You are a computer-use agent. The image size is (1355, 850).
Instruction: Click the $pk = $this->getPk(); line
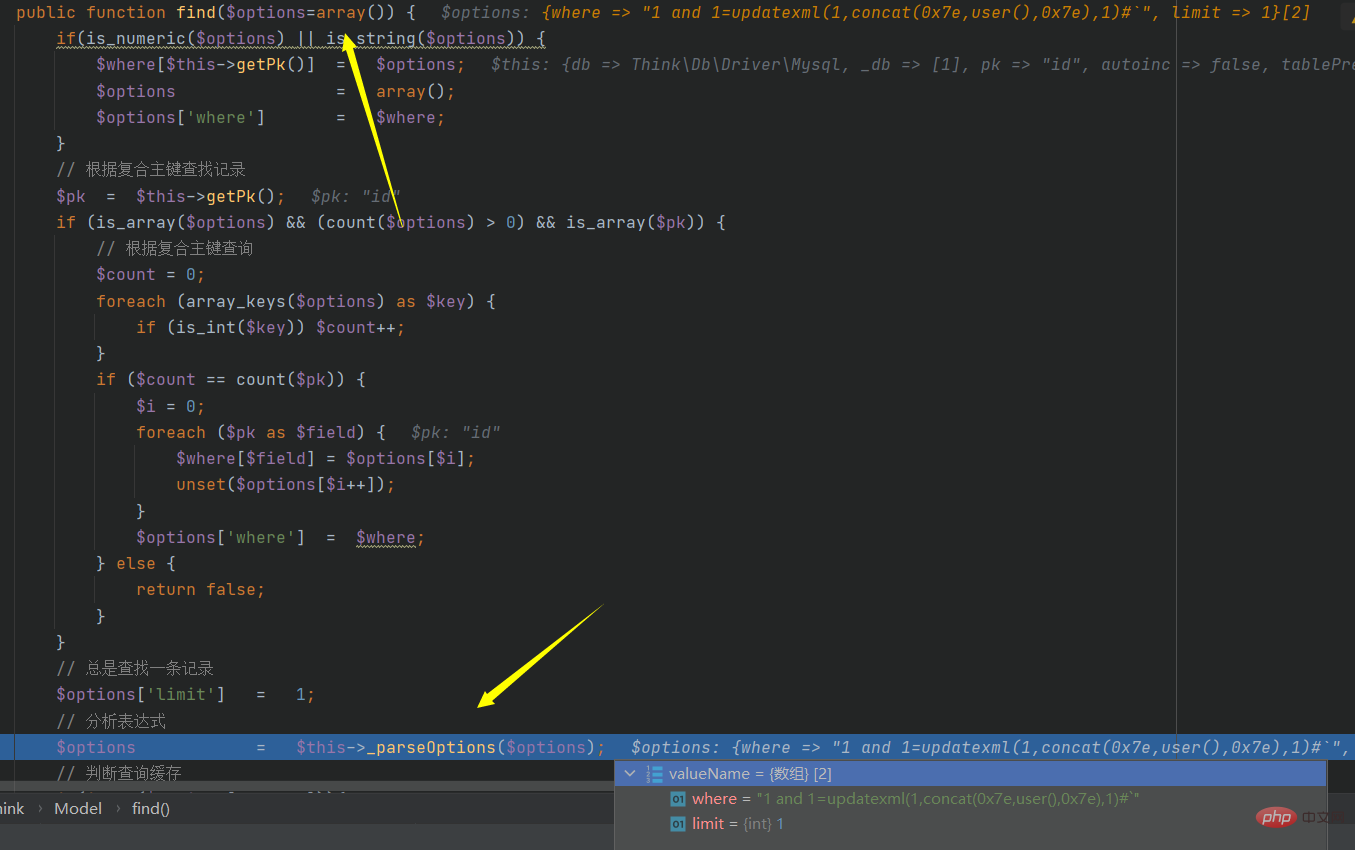point(170,196)
